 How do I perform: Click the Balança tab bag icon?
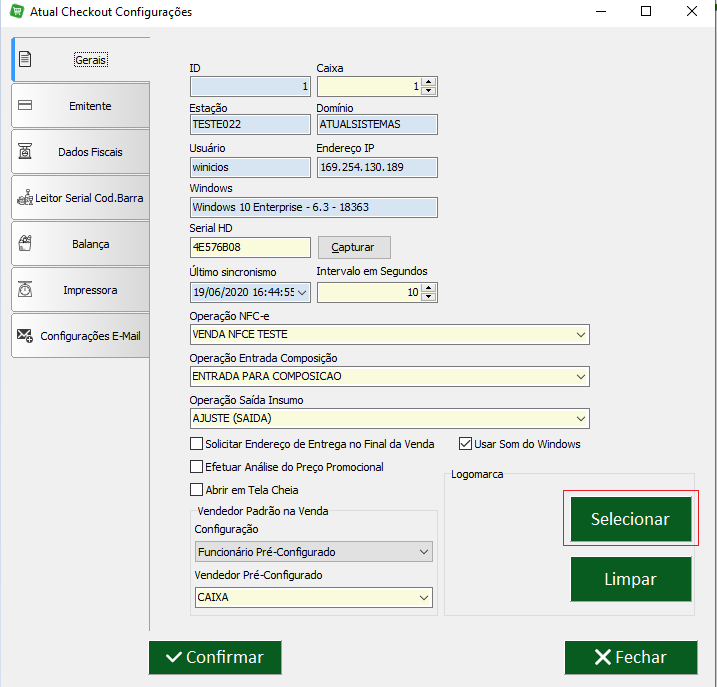click(25, 243)
